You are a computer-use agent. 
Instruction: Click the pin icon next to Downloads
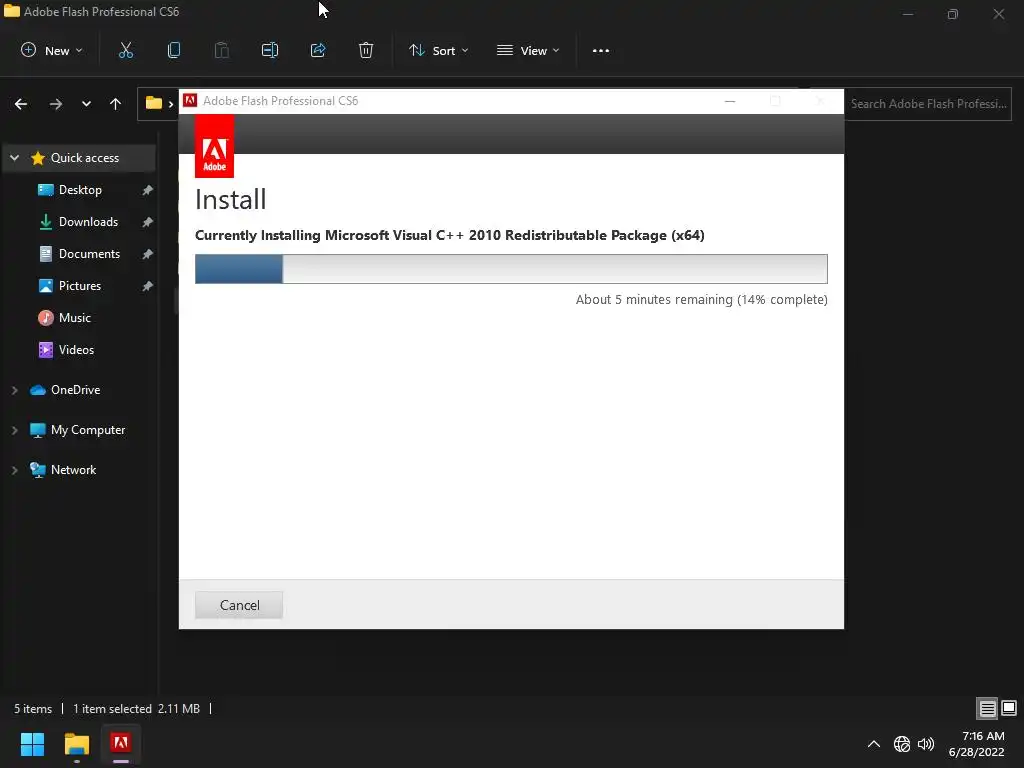point(148,222)
